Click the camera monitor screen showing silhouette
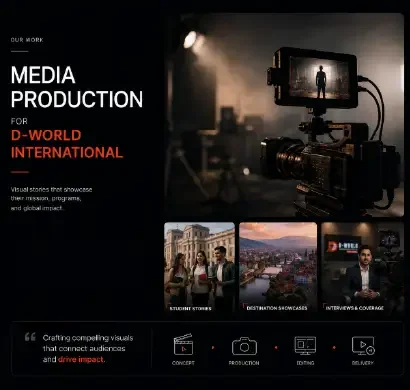 click(x=319, y=77)
